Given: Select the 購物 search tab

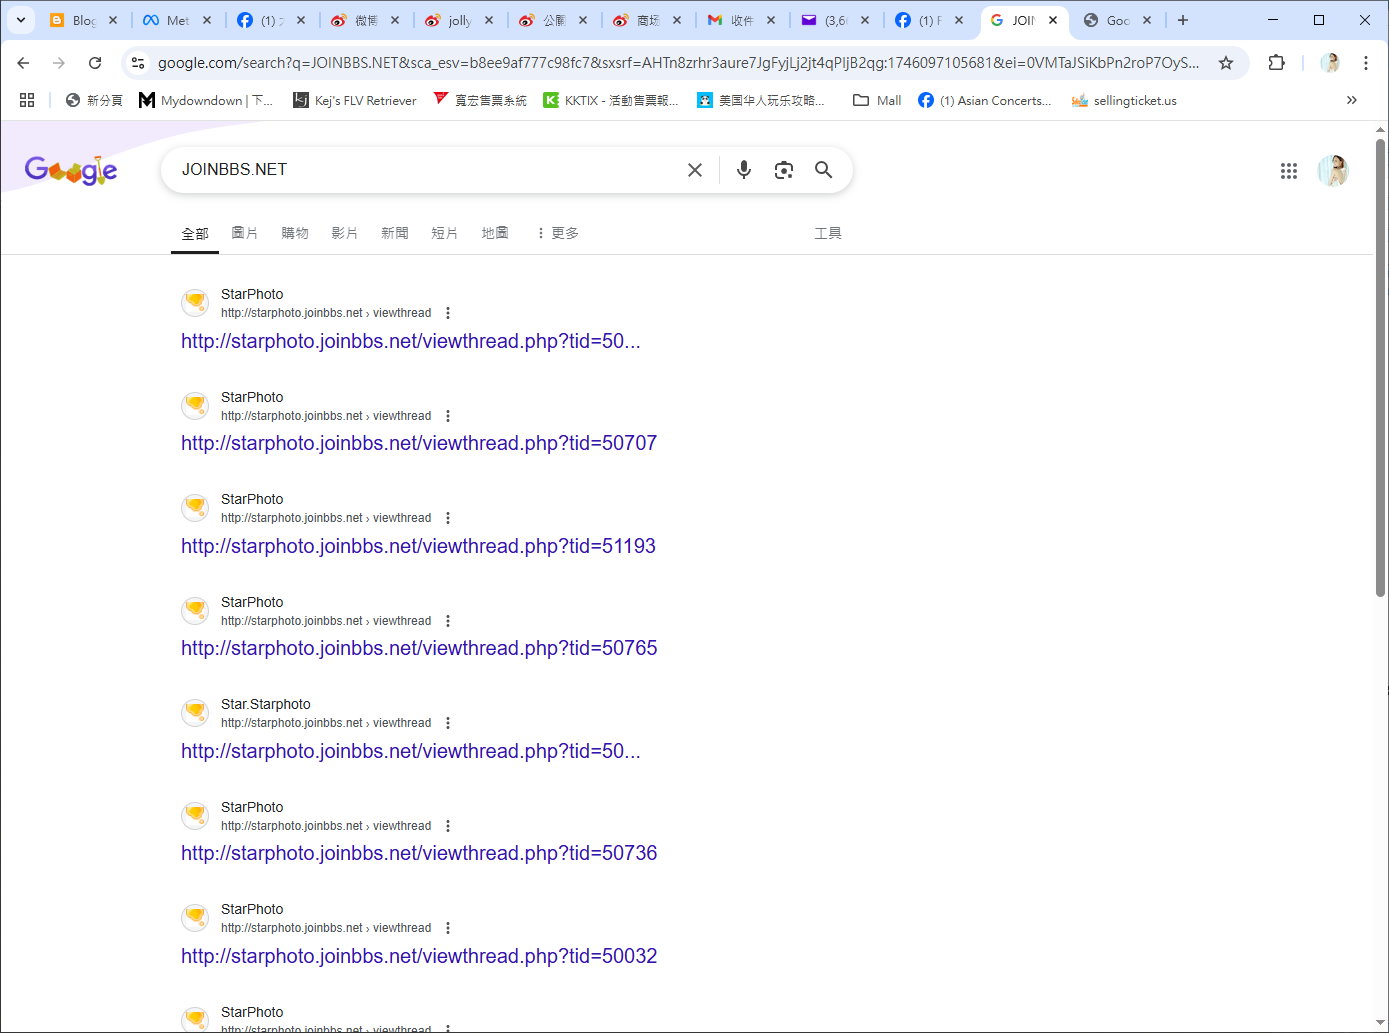Looking at the screenshot, I should pos(295,233).
